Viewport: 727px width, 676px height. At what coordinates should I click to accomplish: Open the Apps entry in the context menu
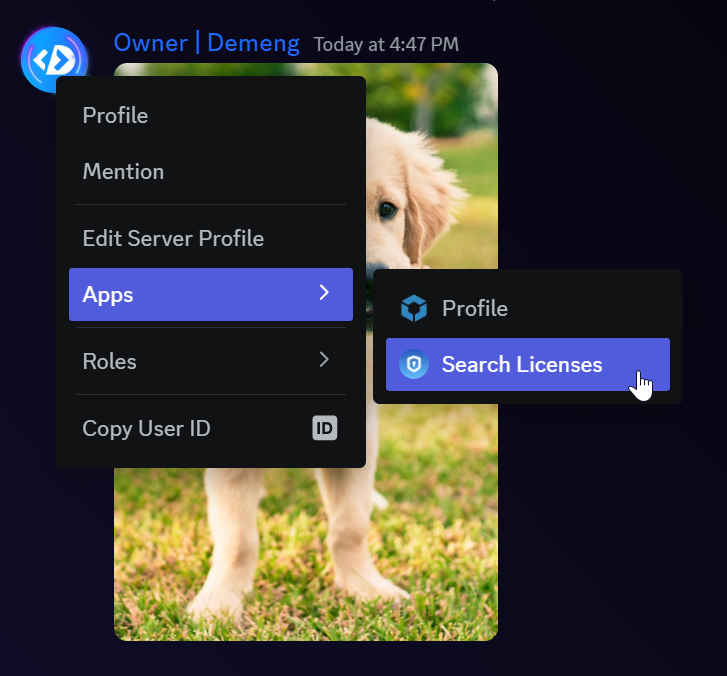tap(108, 294)
